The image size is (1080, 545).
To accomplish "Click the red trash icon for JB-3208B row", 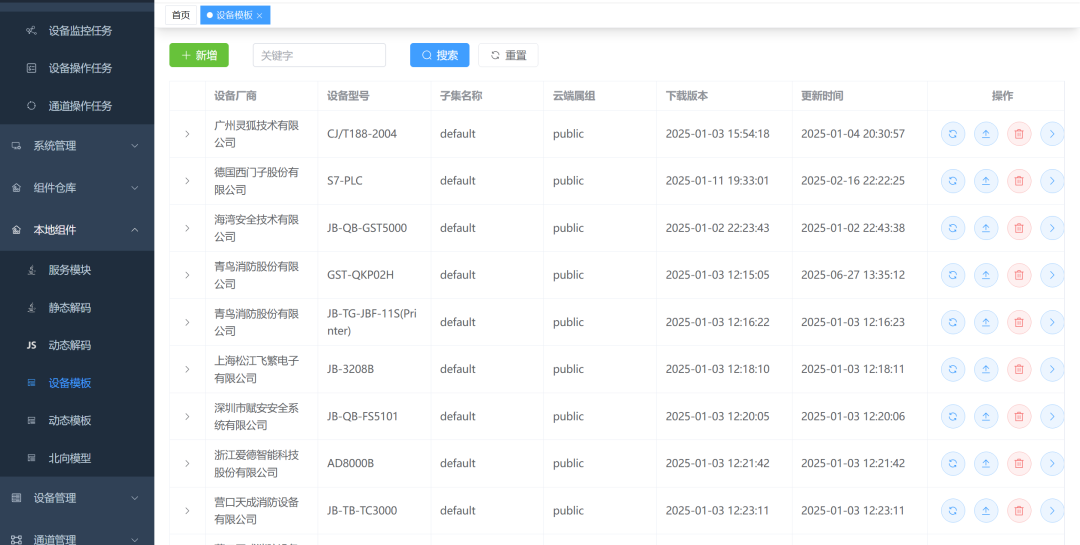I will 1019,369.
